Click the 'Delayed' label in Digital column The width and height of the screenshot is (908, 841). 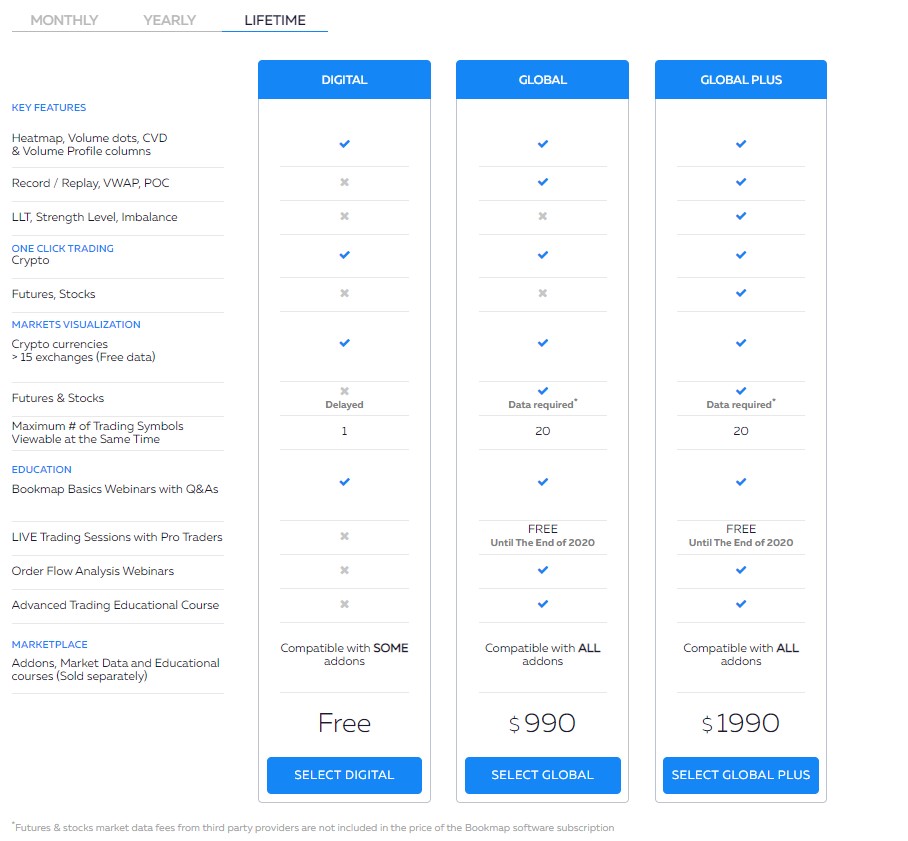coord(345,405)
